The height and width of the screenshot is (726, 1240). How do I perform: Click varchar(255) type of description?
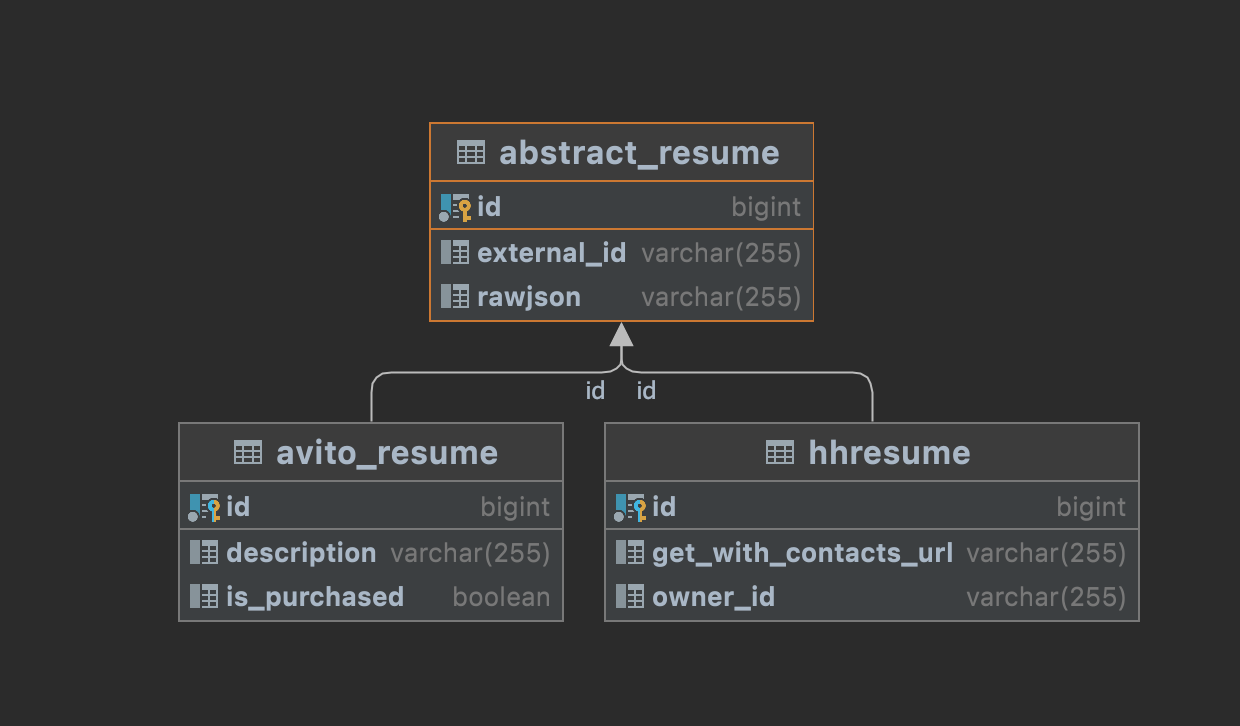(470, 554)
